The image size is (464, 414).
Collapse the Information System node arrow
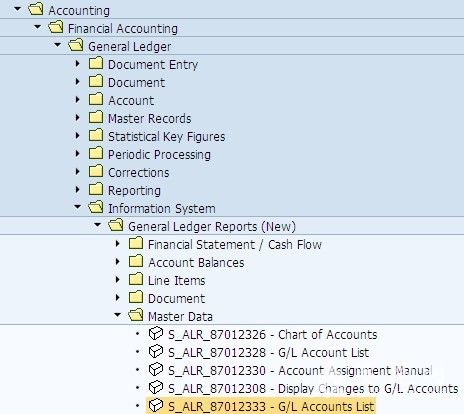coord(77,207)
